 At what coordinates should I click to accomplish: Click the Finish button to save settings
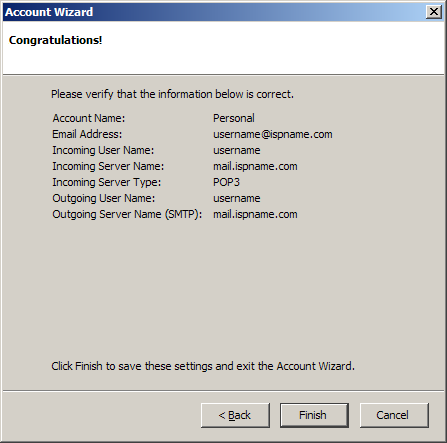(x=314, y=415)
